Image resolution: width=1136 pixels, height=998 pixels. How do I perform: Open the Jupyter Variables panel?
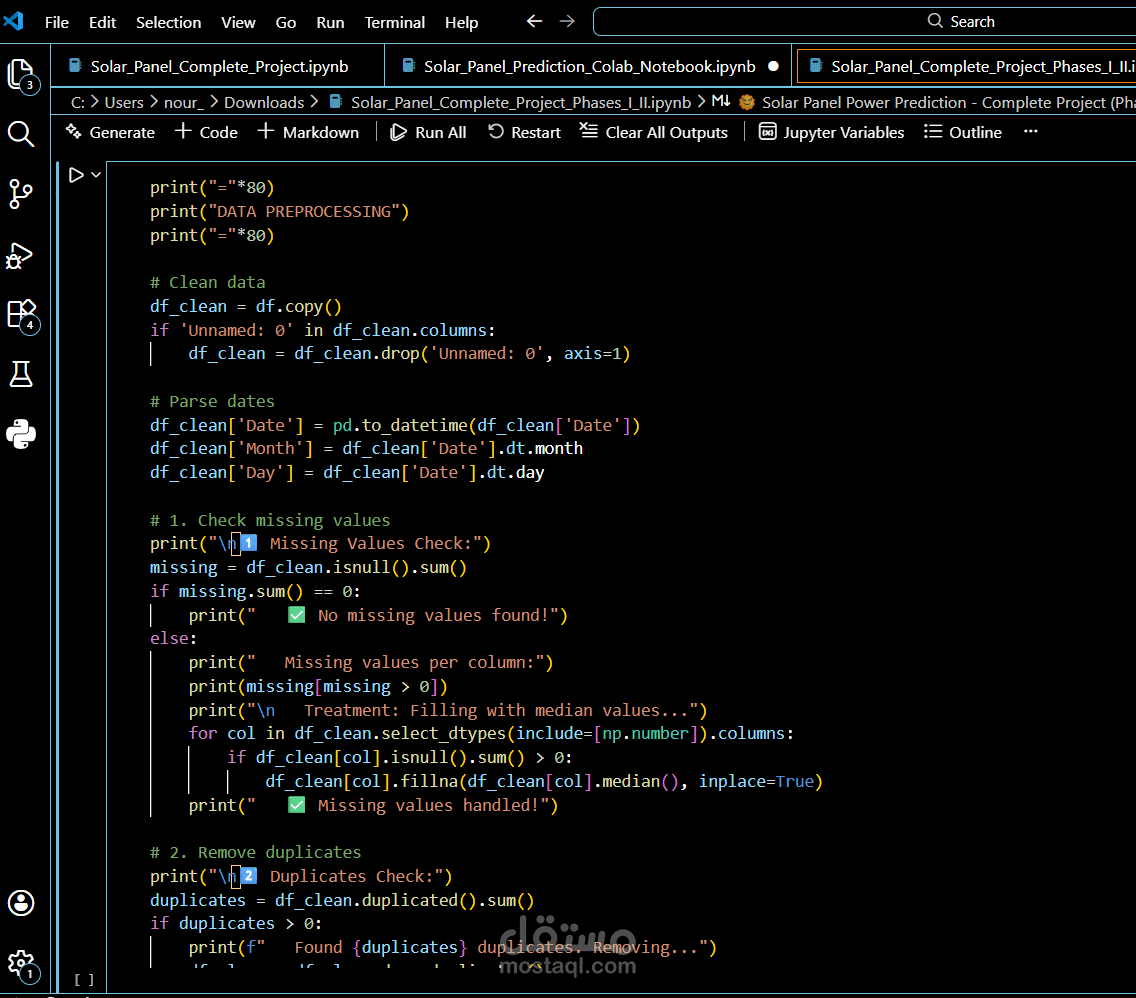point(831,132)
